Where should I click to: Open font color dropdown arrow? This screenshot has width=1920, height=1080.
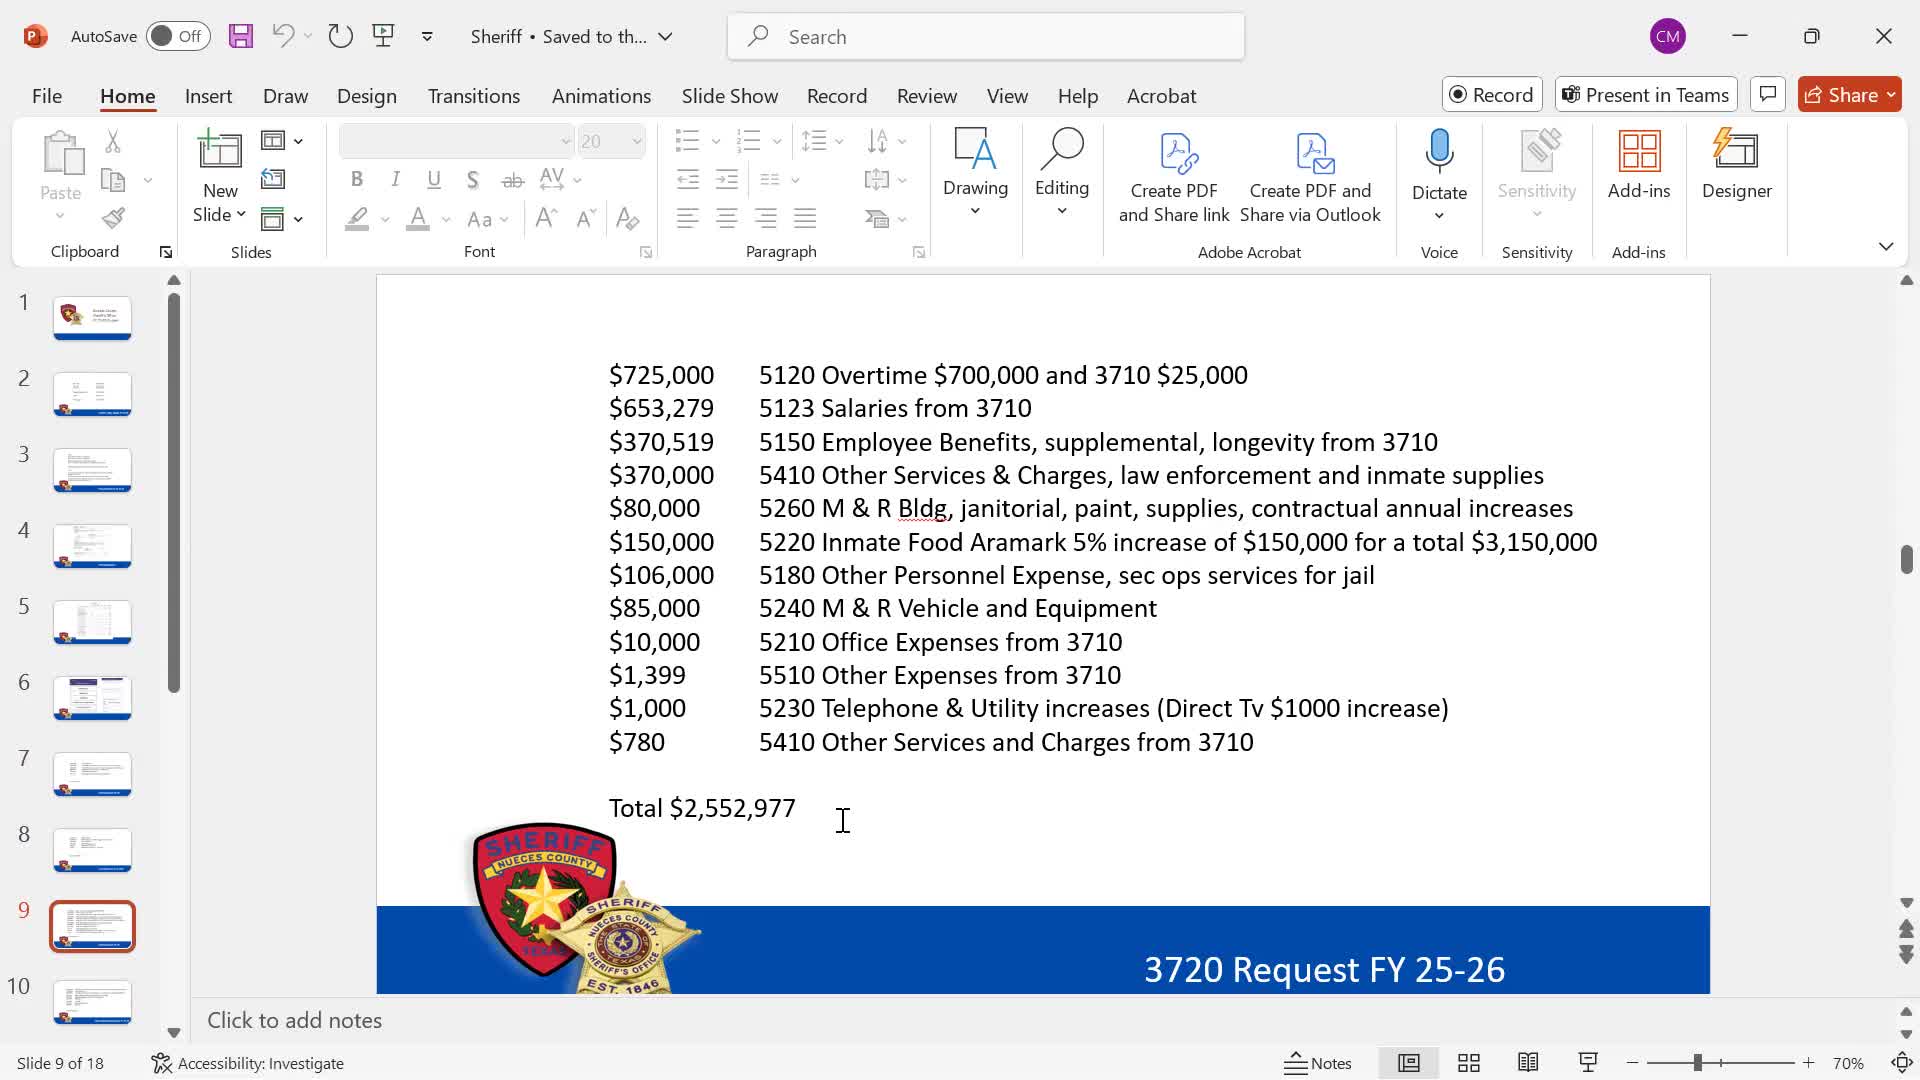coord(446,219)
